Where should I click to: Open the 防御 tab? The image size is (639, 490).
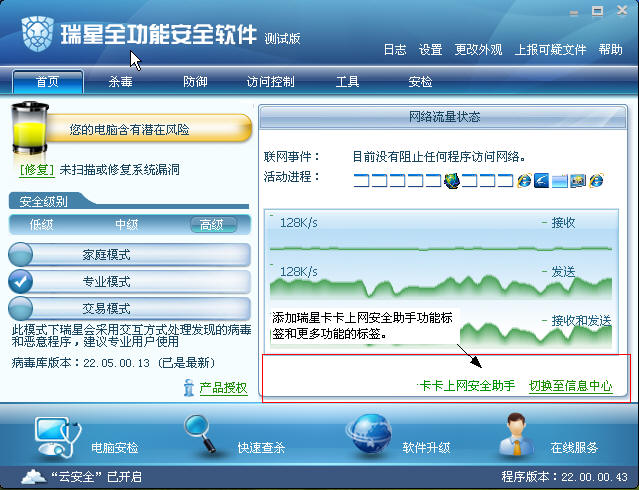(x=195, y=82)
